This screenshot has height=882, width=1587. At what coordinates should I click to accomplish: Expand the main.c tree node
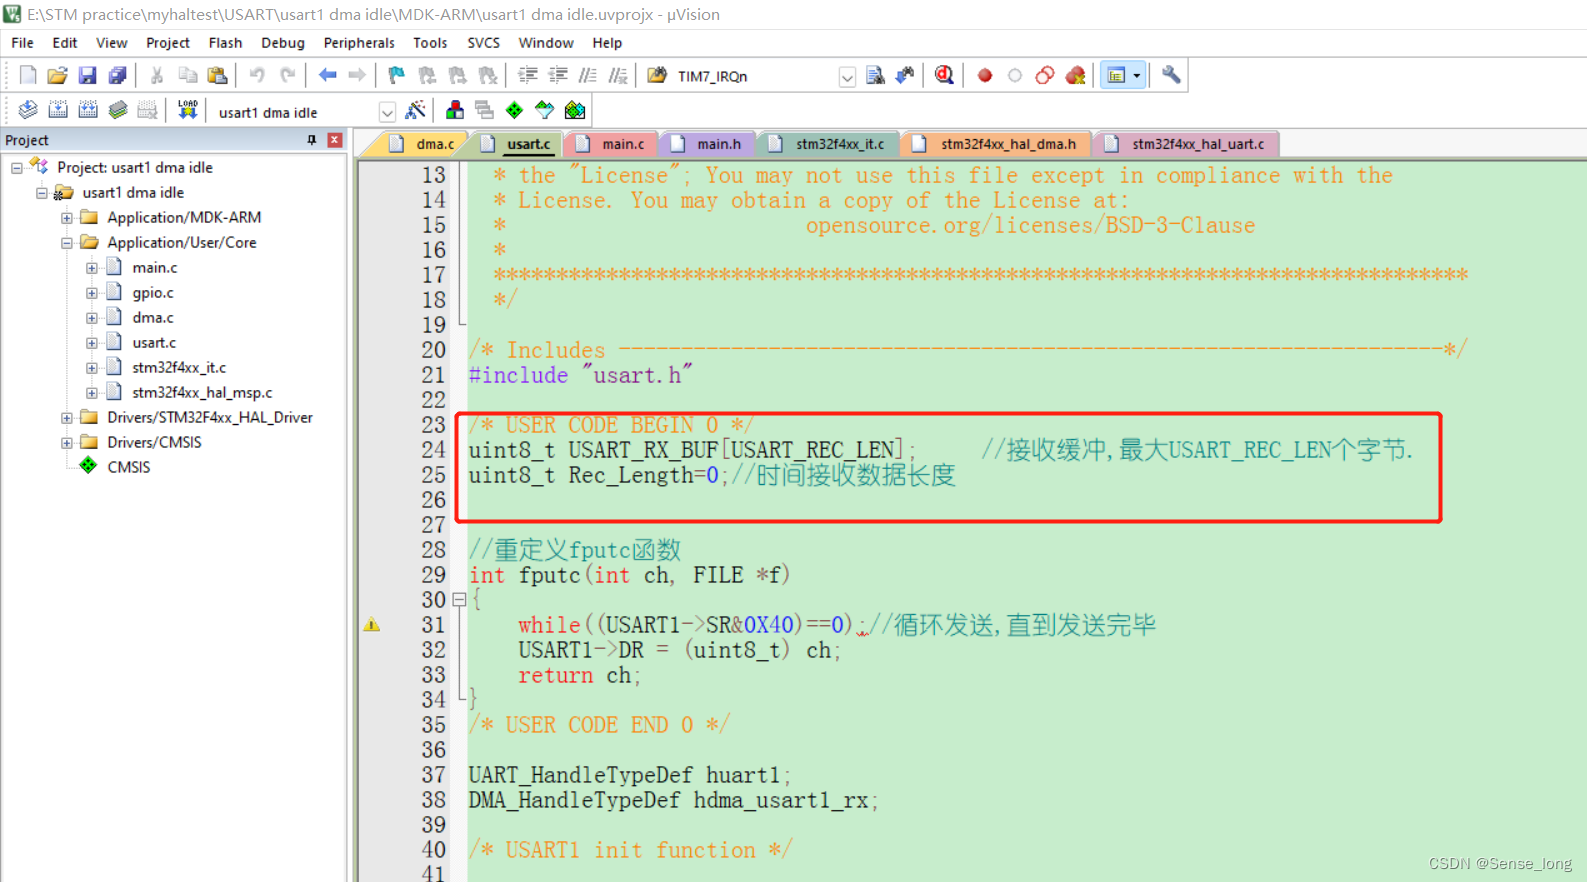tap(92, 268)
